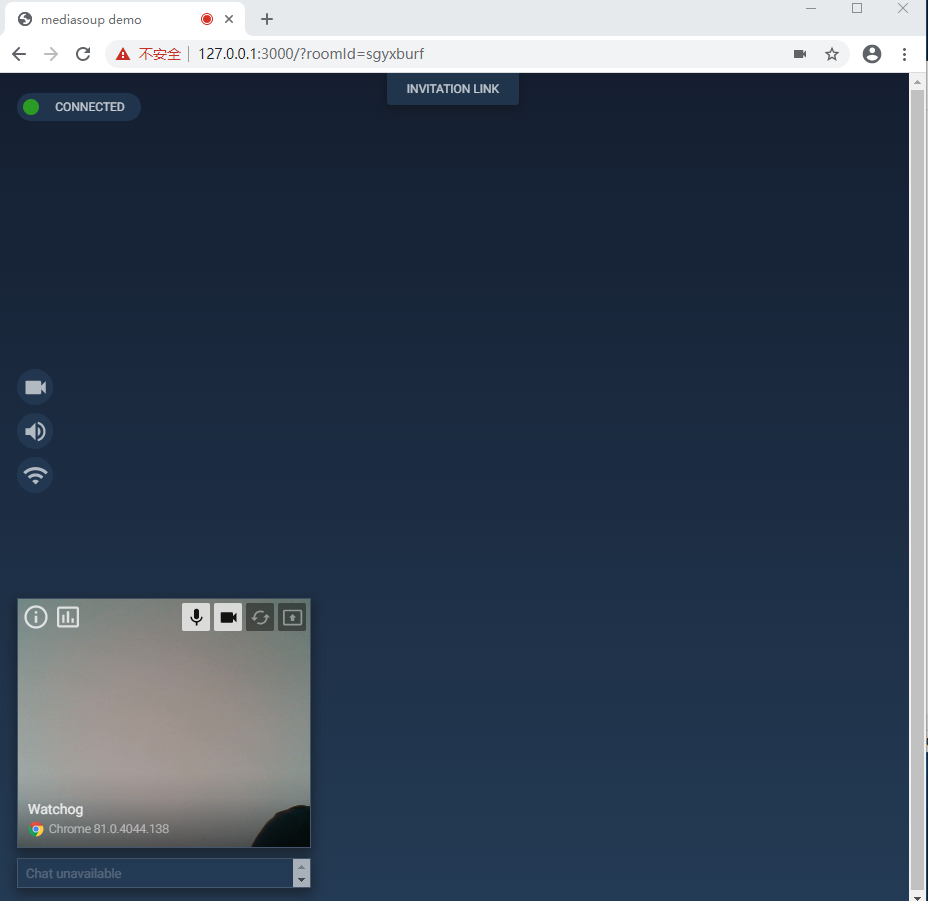Click the down arrow beside the chat box
This screenshot has width=928, height=901.
click(x=301, y=880)
